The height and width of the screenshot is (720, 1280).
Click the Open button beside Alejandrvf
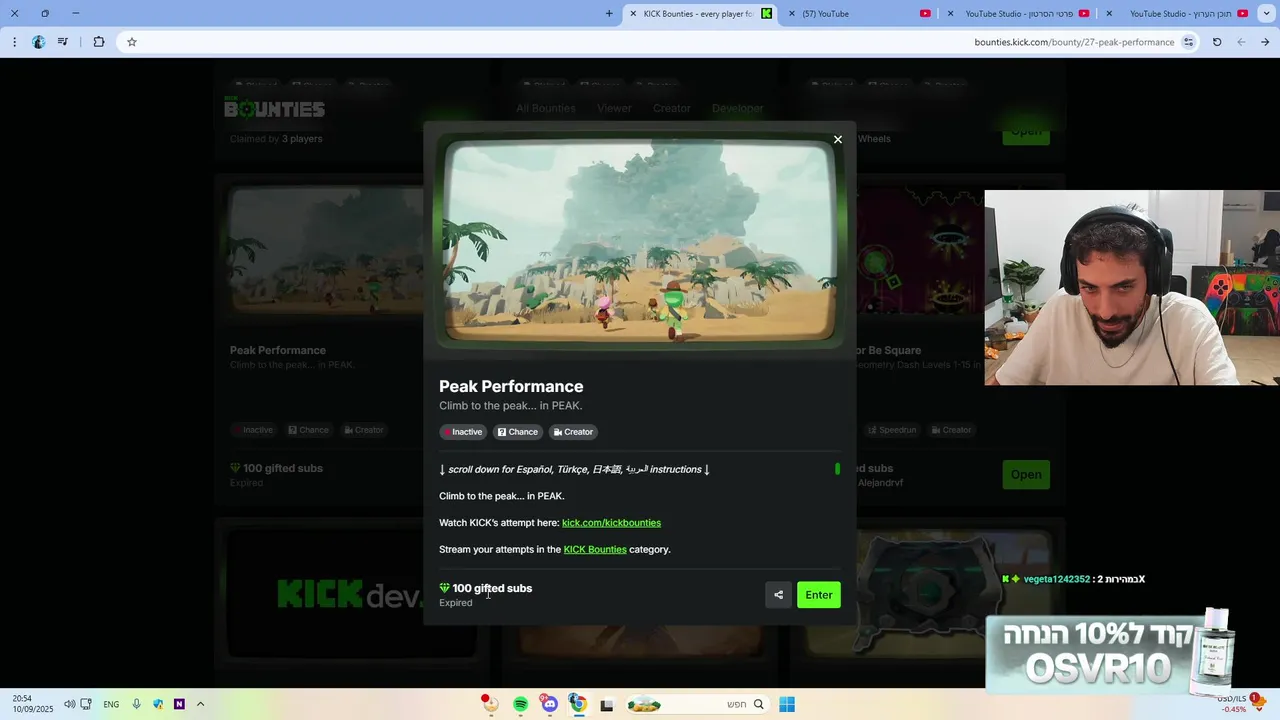coord(1026,474)
